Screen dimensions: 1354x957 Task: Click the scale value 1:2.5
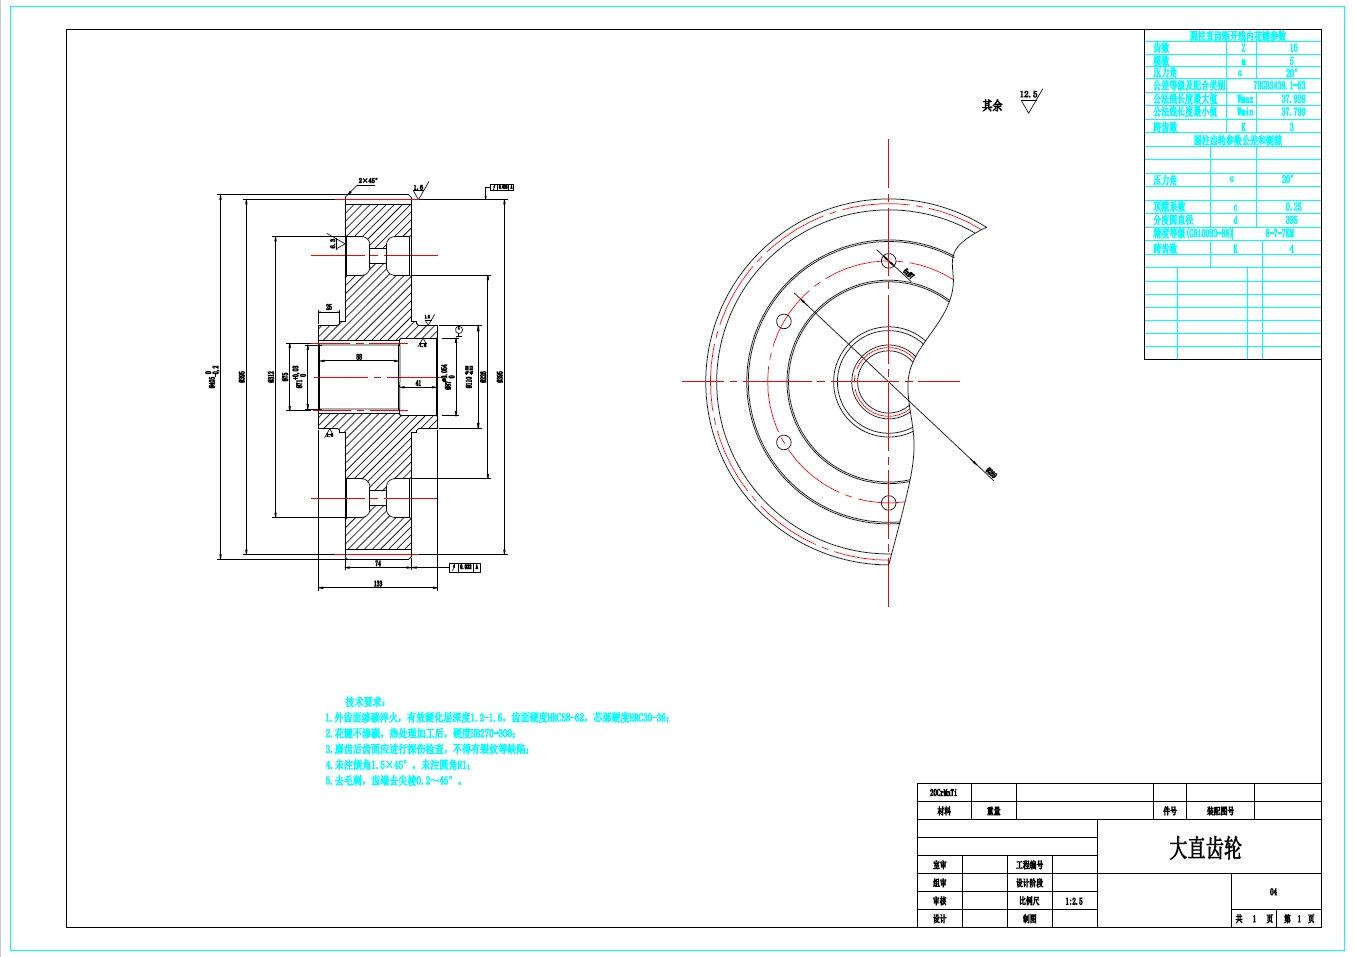(1074, 901)
